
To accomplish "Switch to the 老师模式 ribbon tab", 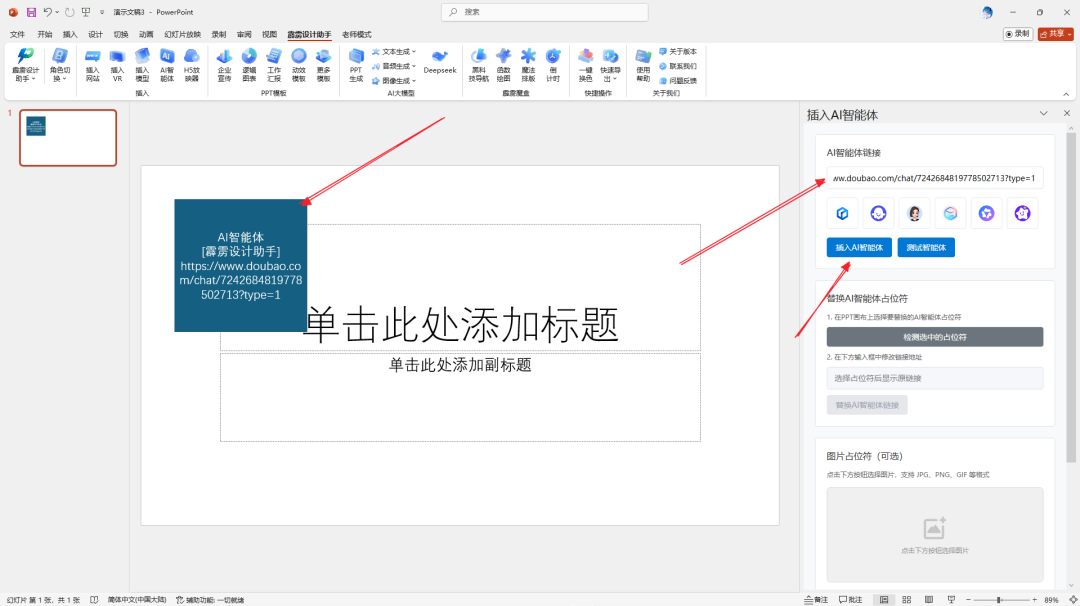I will tap(357, 34).
